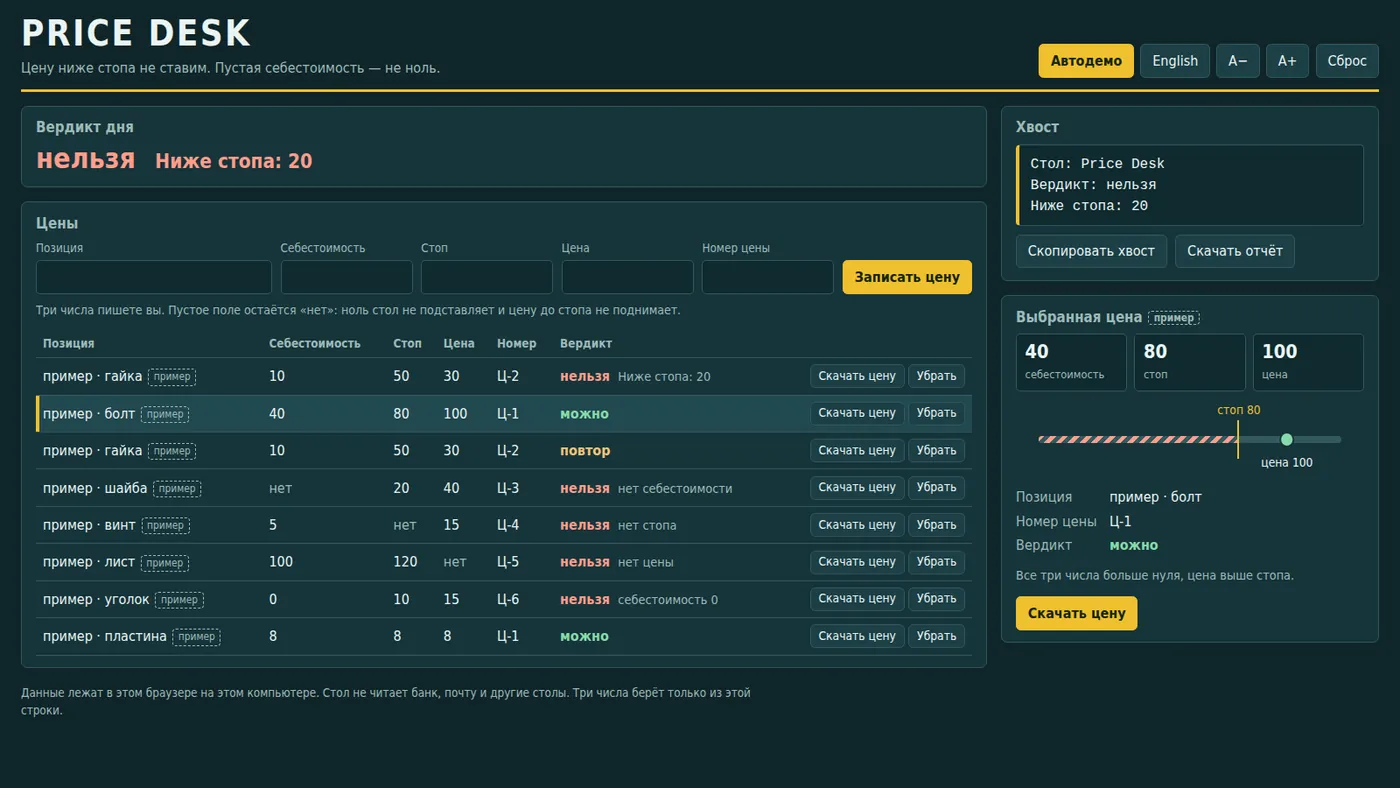Remove the лист row with Убрать

point(937,561)
